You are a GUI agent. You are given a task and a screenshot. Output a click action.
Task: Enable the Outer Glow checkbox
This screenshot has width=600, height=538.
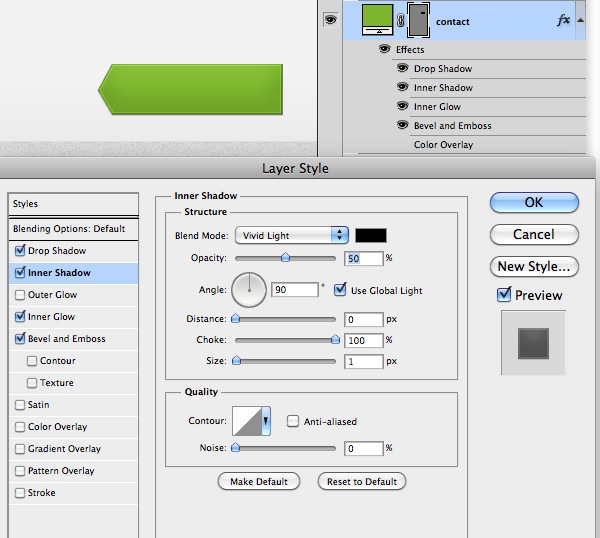click(20, 295)
